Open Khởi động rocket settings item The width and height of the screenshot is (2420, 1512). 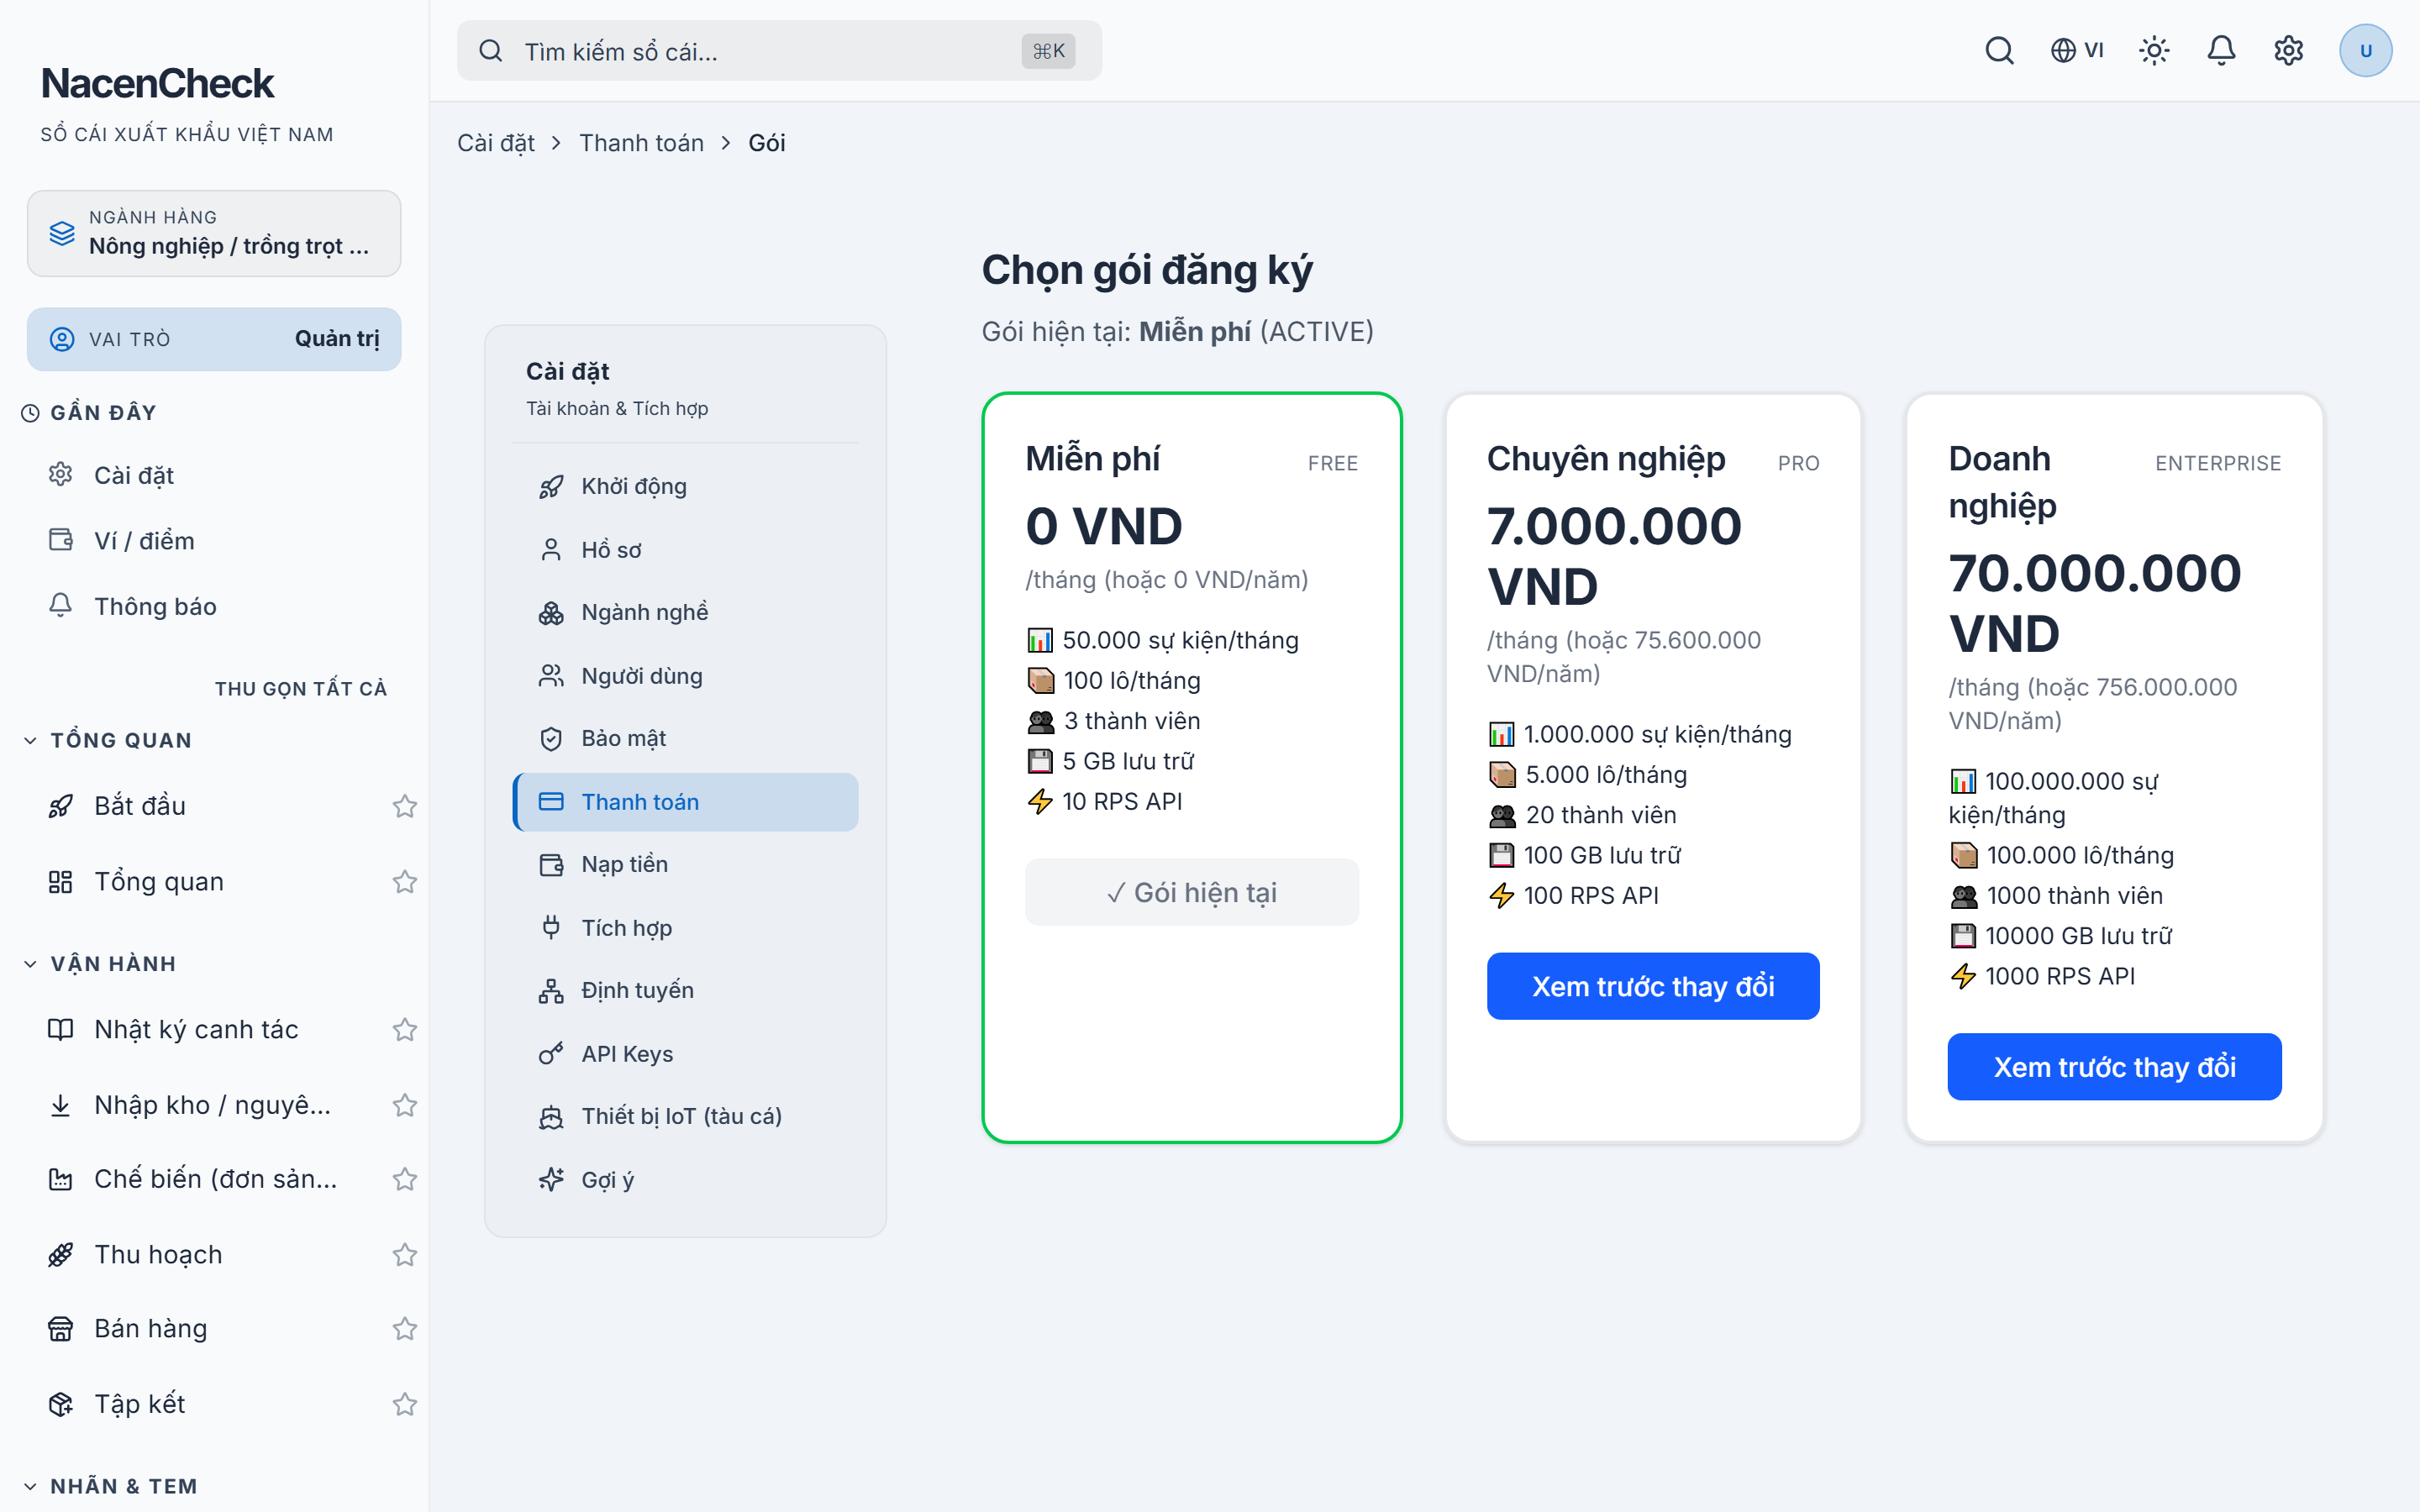click(686, 487)
